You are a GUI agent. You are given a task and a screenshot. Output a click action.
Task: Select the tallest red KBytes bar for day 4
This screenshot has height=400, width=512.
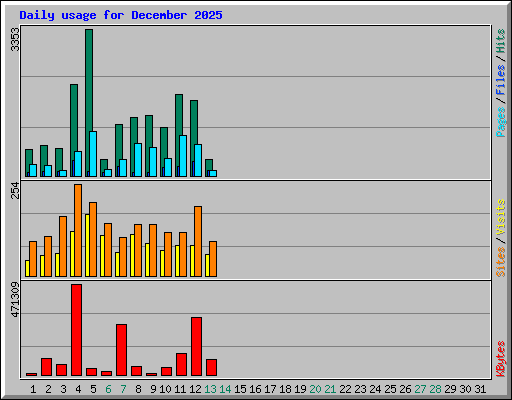(76, 330)
